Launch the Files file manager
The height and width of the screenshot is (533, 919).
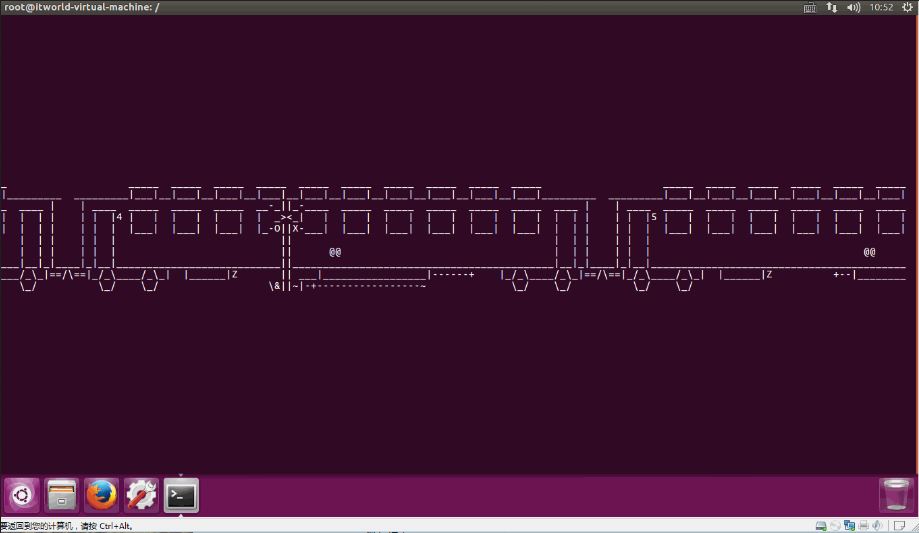(x=62, y=495)
